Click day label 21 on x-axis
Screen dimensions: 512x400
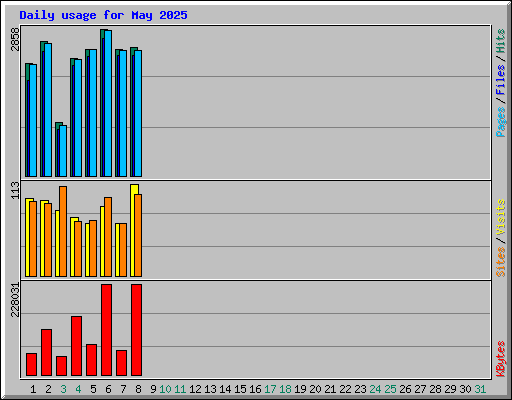pos(330,389)
